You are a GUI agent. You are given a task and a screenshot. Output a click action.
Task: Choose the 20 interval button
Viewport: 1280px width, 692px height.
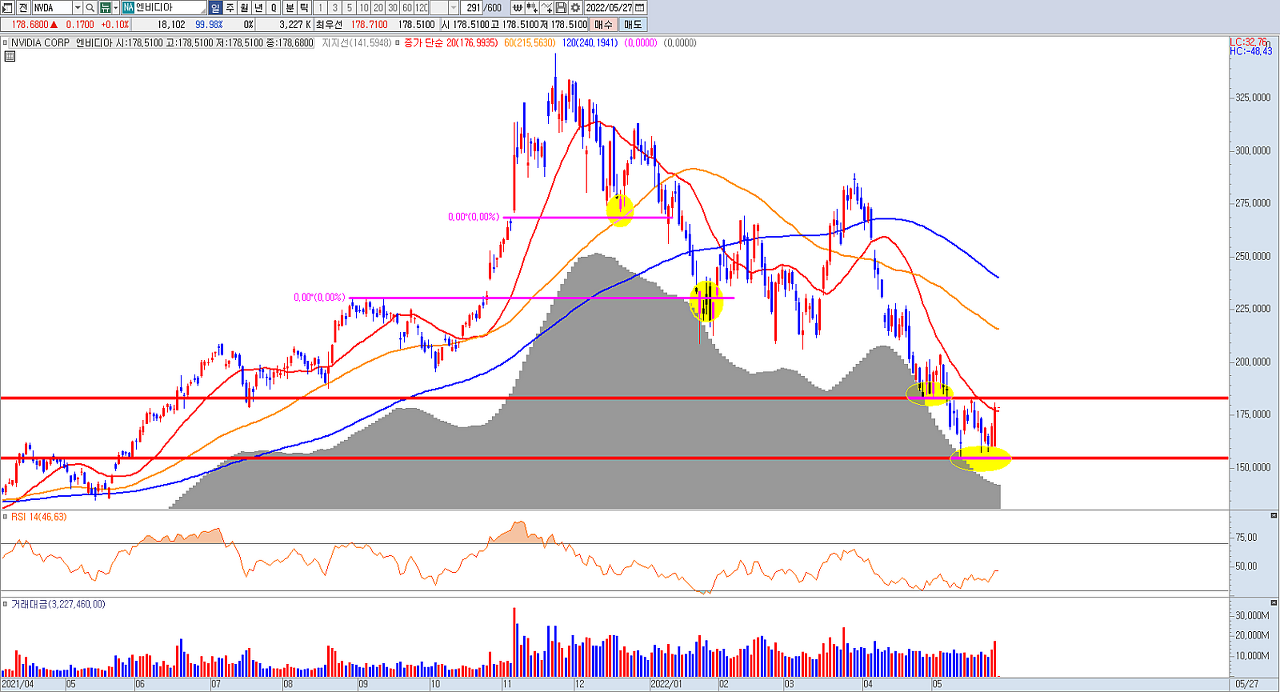(378, 7)
